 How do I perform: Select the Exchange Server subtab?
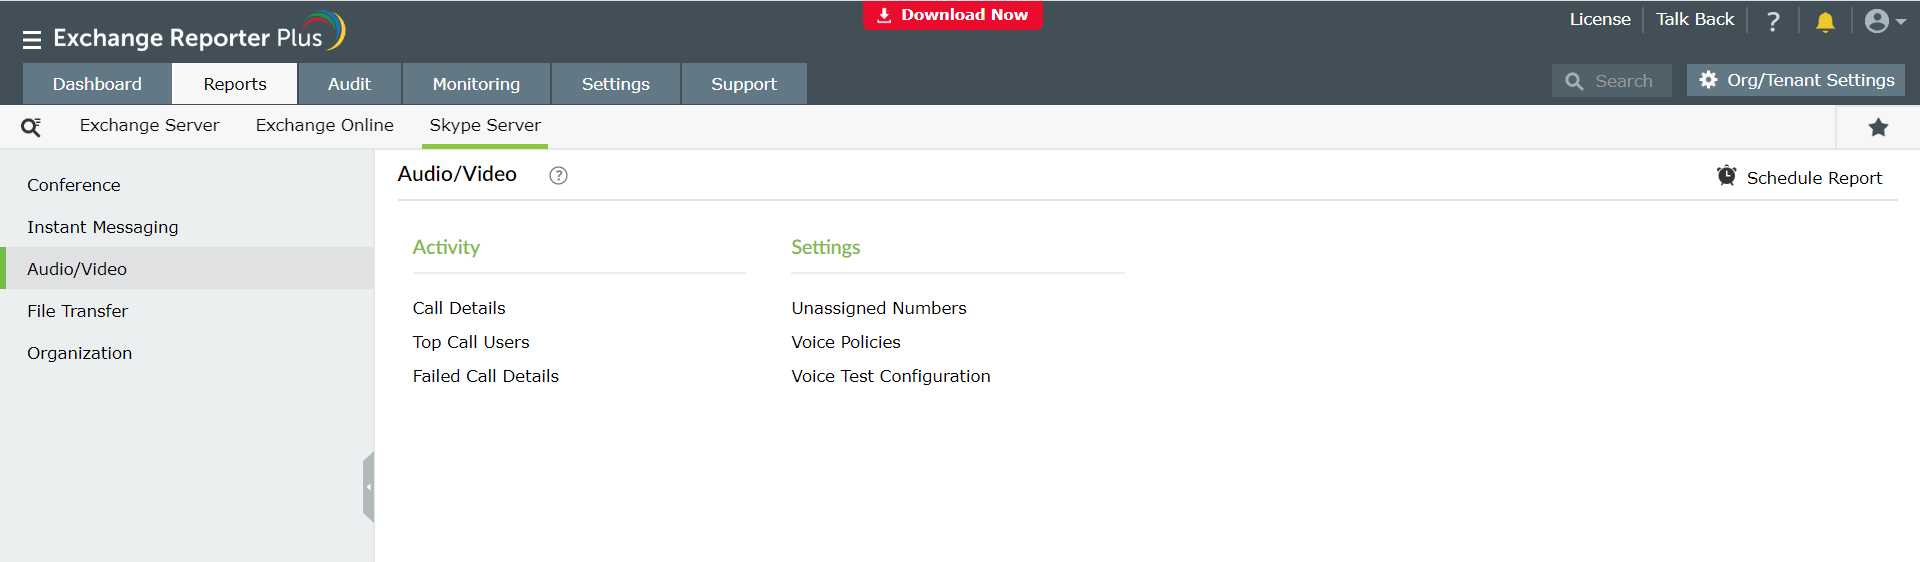click(x=149, y=125)
